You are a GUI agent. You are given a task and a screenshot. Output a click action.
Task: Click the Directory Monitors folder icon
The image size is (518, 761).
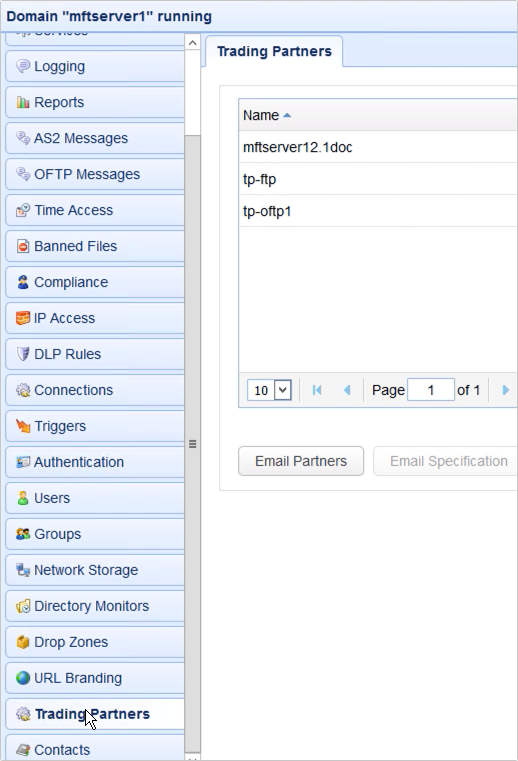(23, 606)
